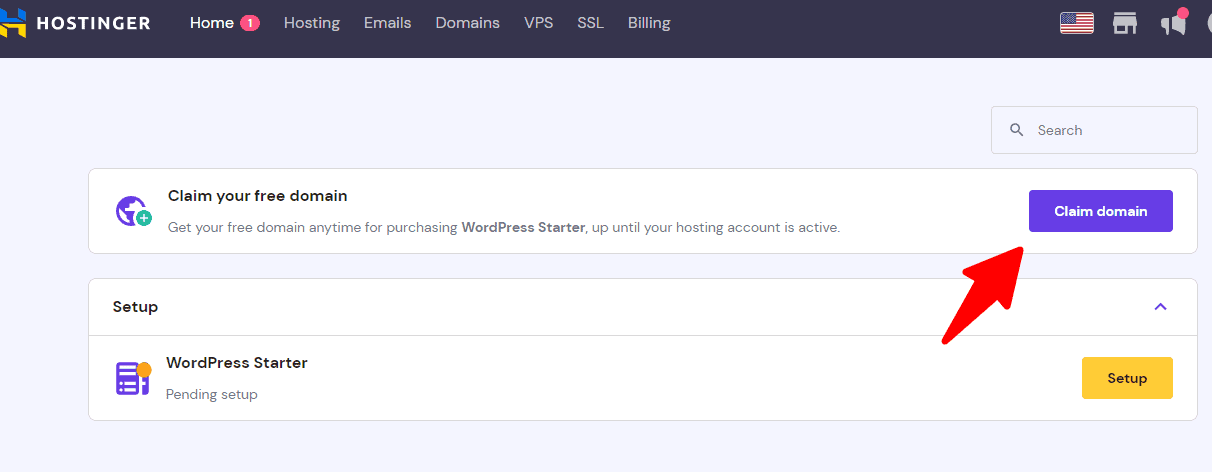Viewport: 1212px width, 472px height.
Task: Go to the Home tab
Action: 212,23
